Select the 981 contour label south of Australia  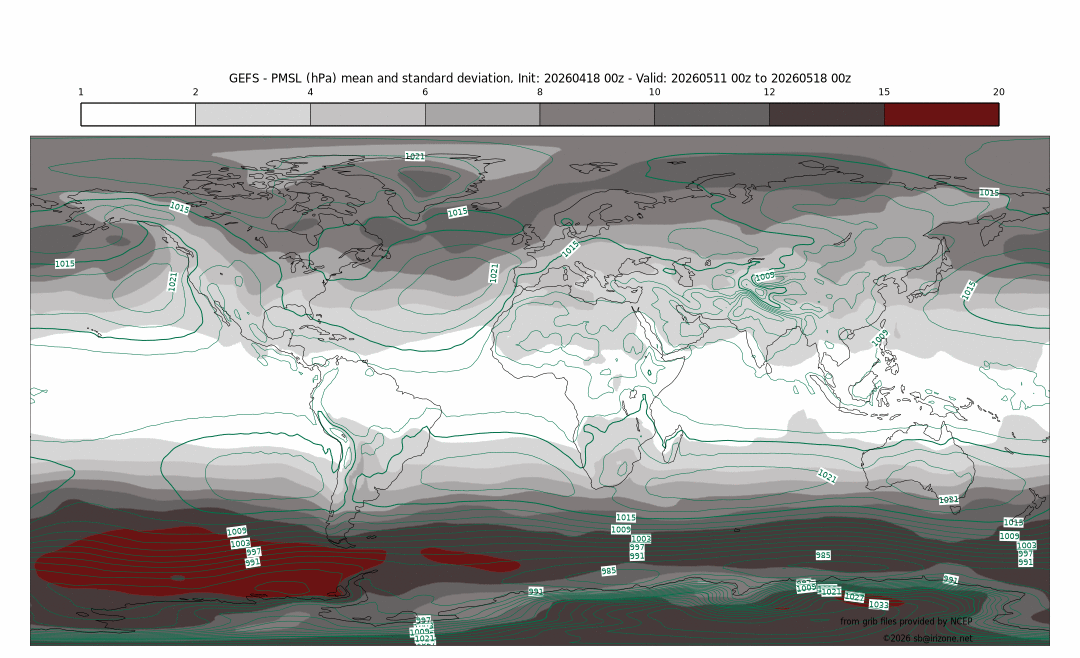click(x=949, y=499)
